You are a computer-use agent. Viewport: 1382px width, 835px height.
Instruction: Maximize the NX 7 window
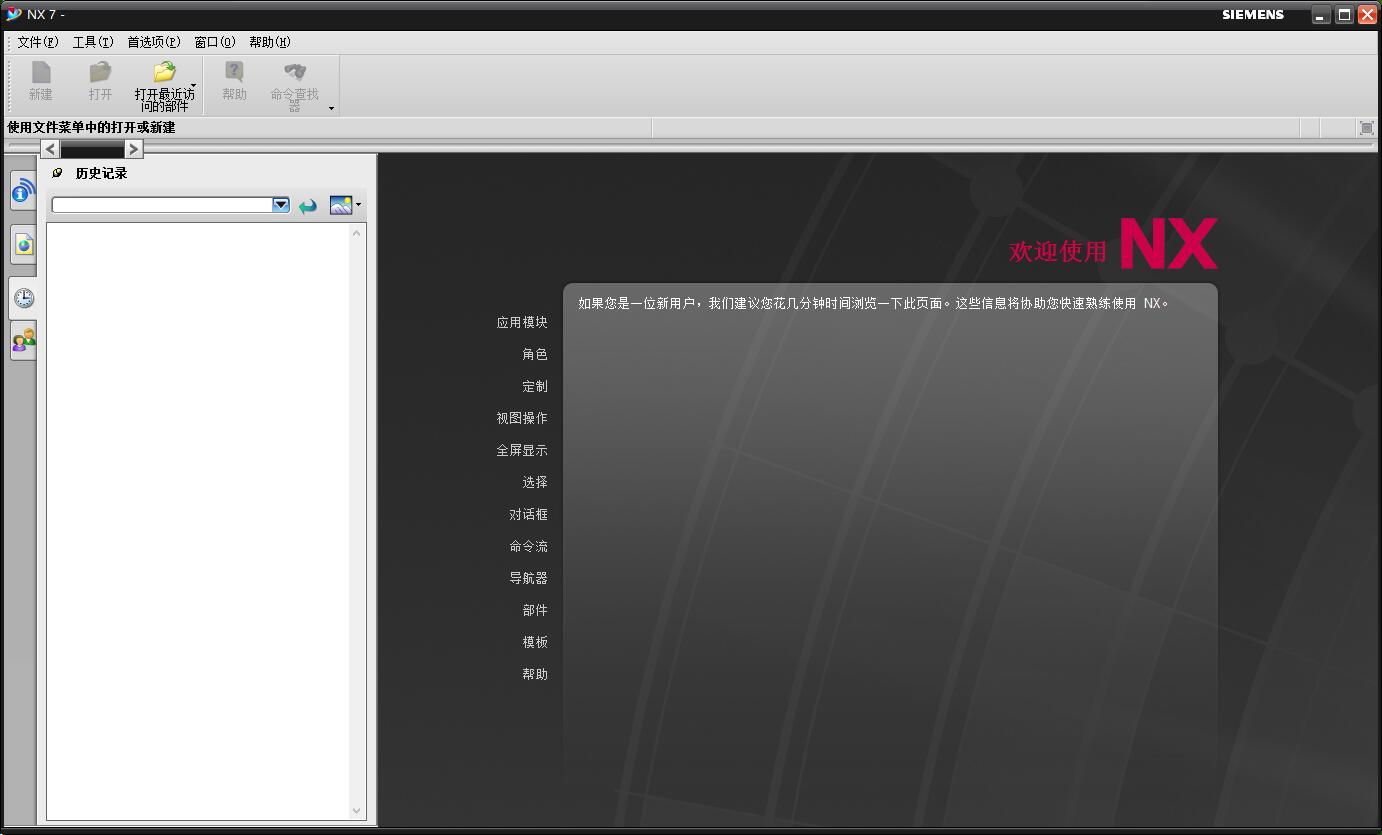(x=1345, y=15)
